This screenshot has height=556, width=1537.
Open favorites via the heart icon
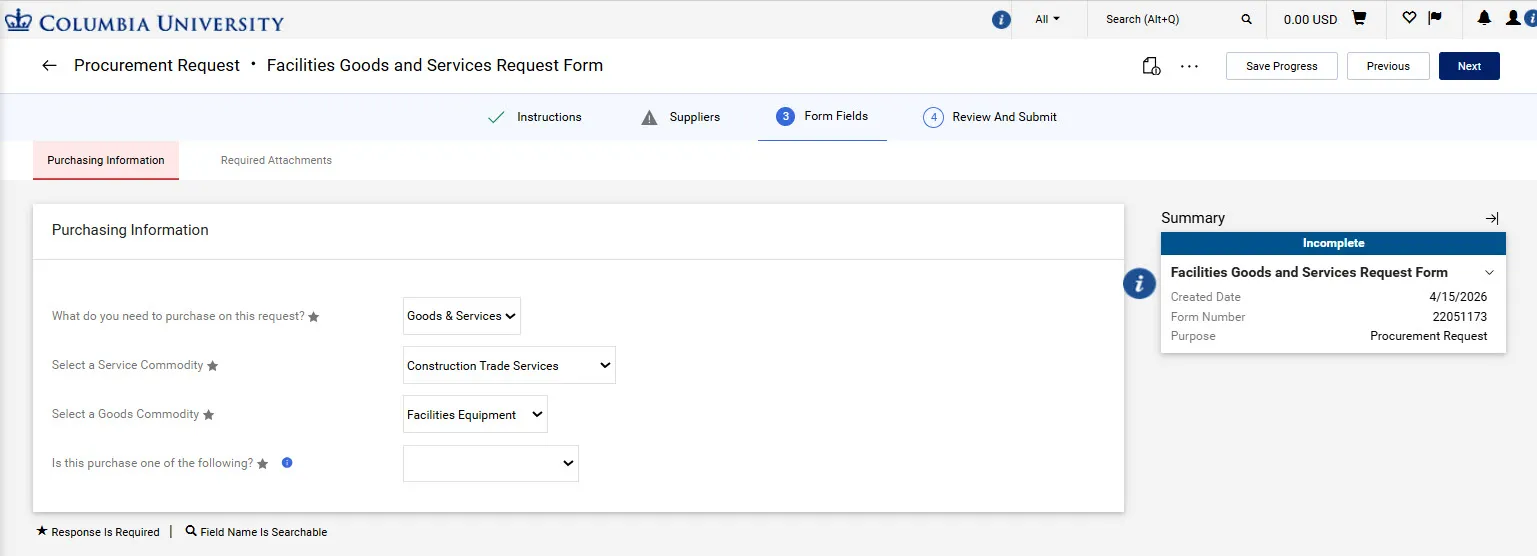pyautogui.click(x=1409, y=18)
